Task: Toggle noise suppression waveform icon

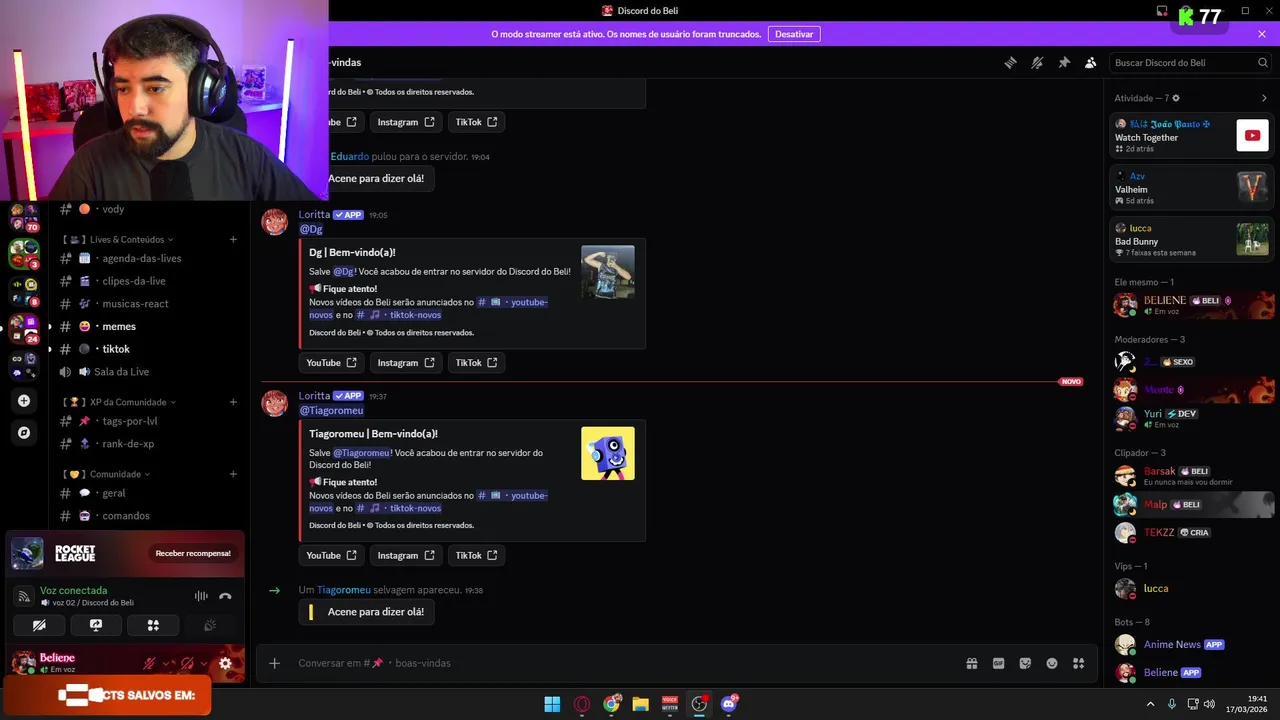Action: [201, 596]
